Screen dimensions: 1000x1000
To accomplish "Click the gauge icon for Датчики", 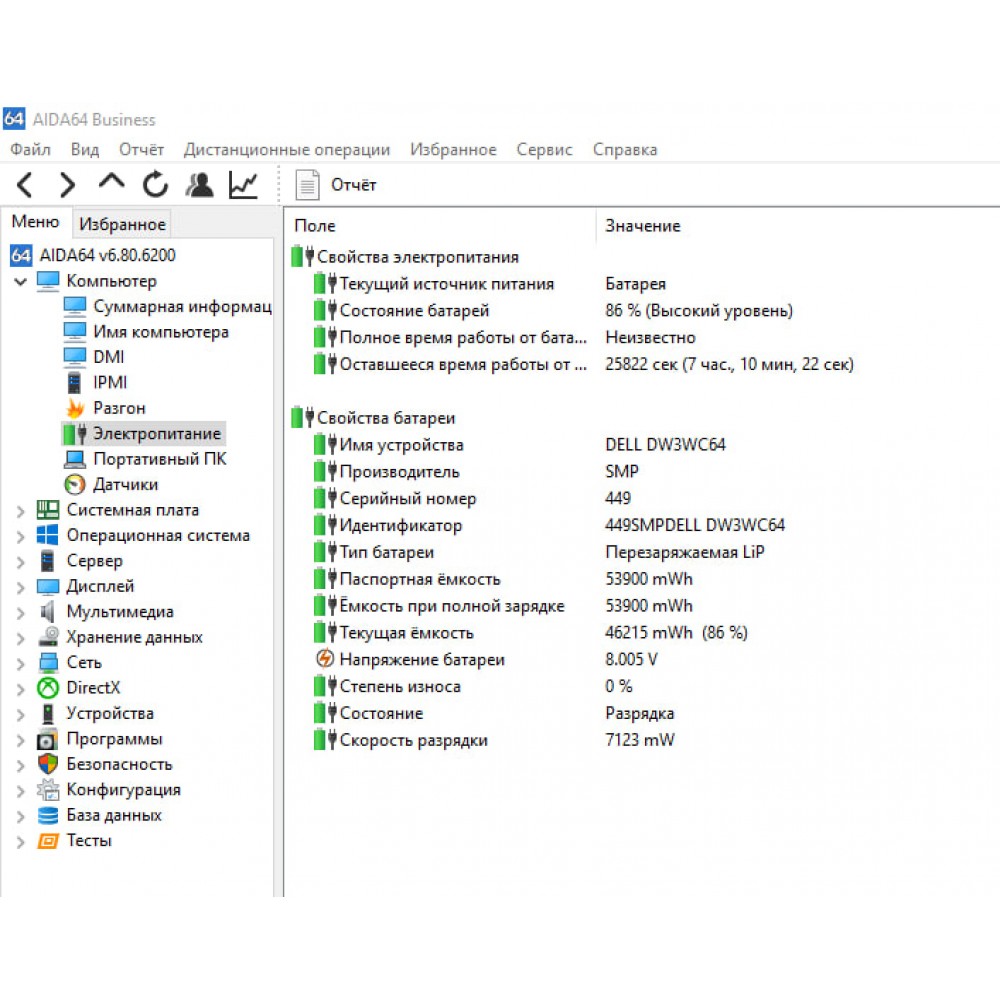I will [75, 485].
